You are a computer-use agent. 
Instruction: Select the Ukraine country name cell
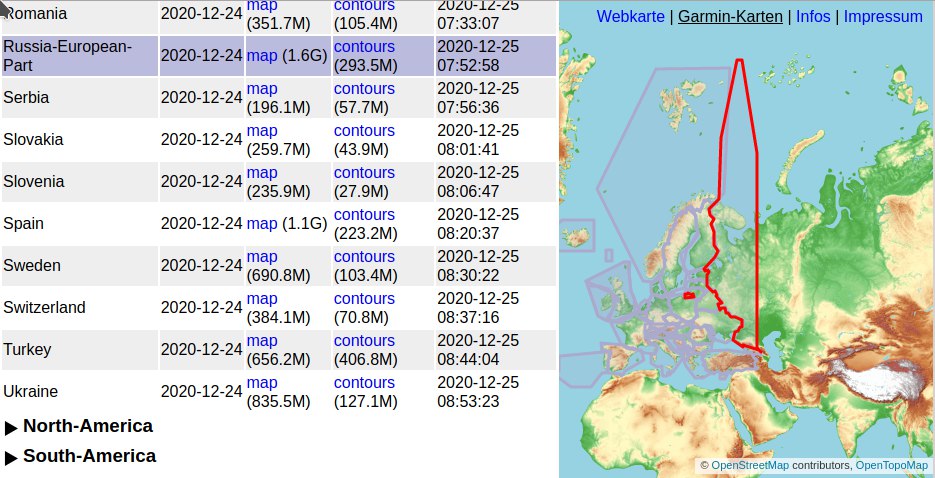[x=80, y=392]
